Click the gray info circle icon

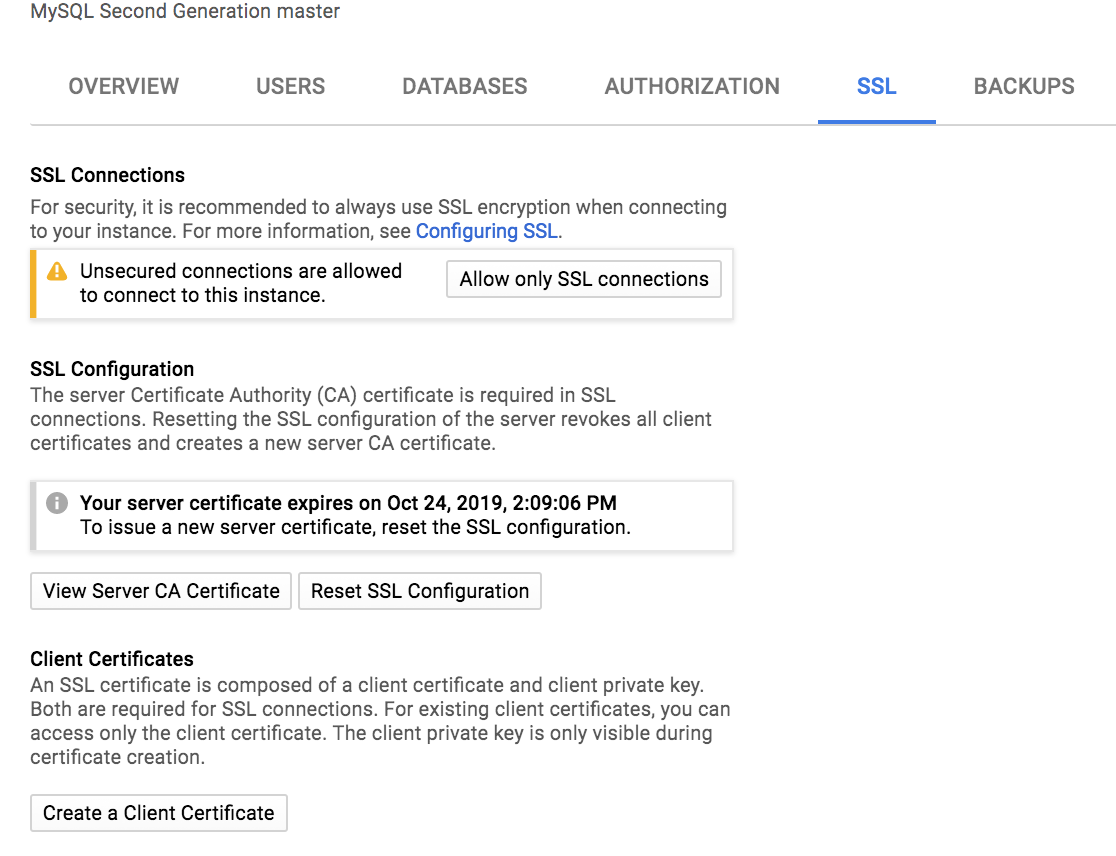coord(58,503)
